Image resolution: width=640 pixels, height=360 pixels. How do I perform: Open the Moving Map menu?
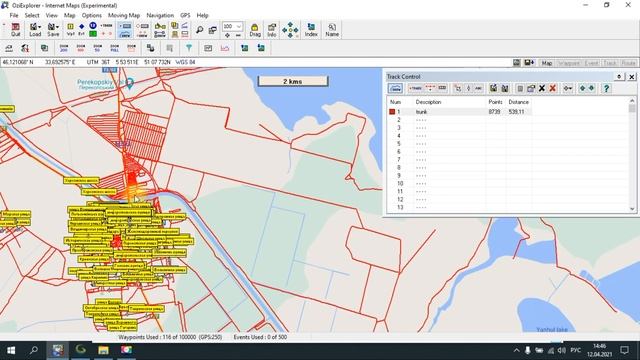pos(124,15)
